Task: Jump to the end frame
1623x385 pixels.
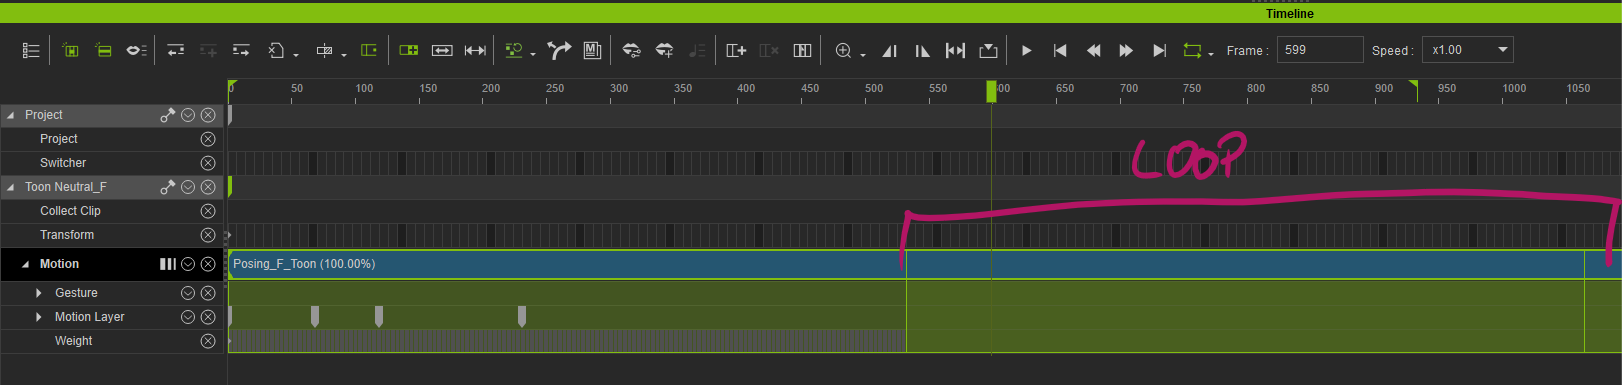Action: point(1159,50)
